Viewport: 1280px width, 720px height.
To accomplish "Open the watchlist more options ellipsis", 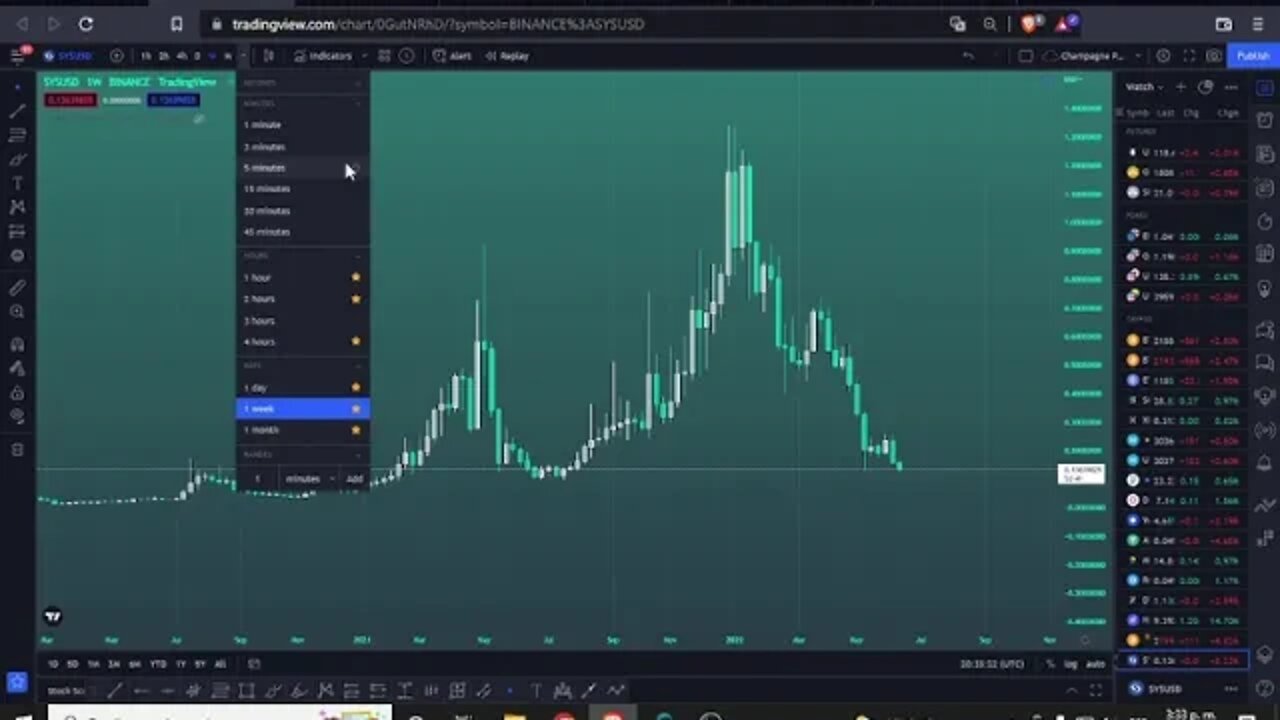I will pyautogui.click(x=1231, y=87).
